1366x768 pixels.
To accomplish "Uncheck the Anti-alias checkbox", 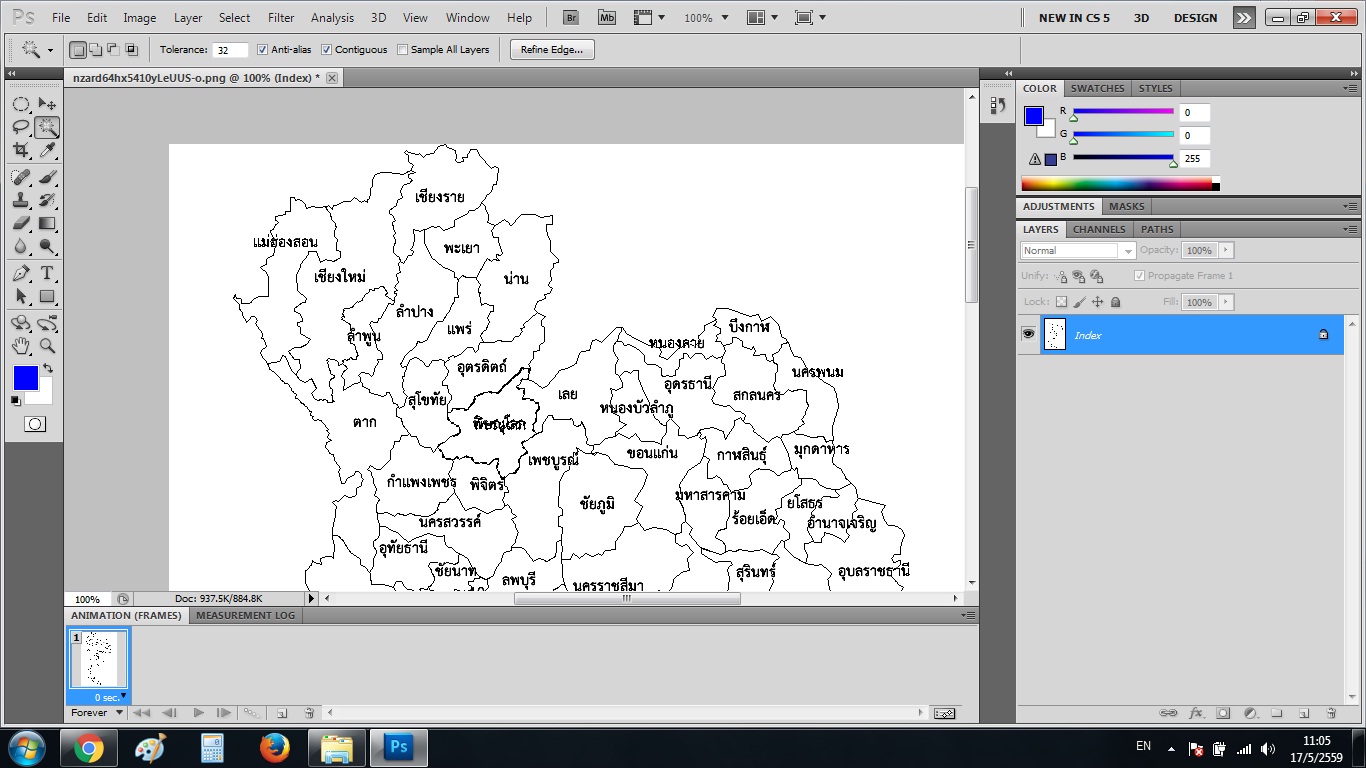I will (262, 50).
